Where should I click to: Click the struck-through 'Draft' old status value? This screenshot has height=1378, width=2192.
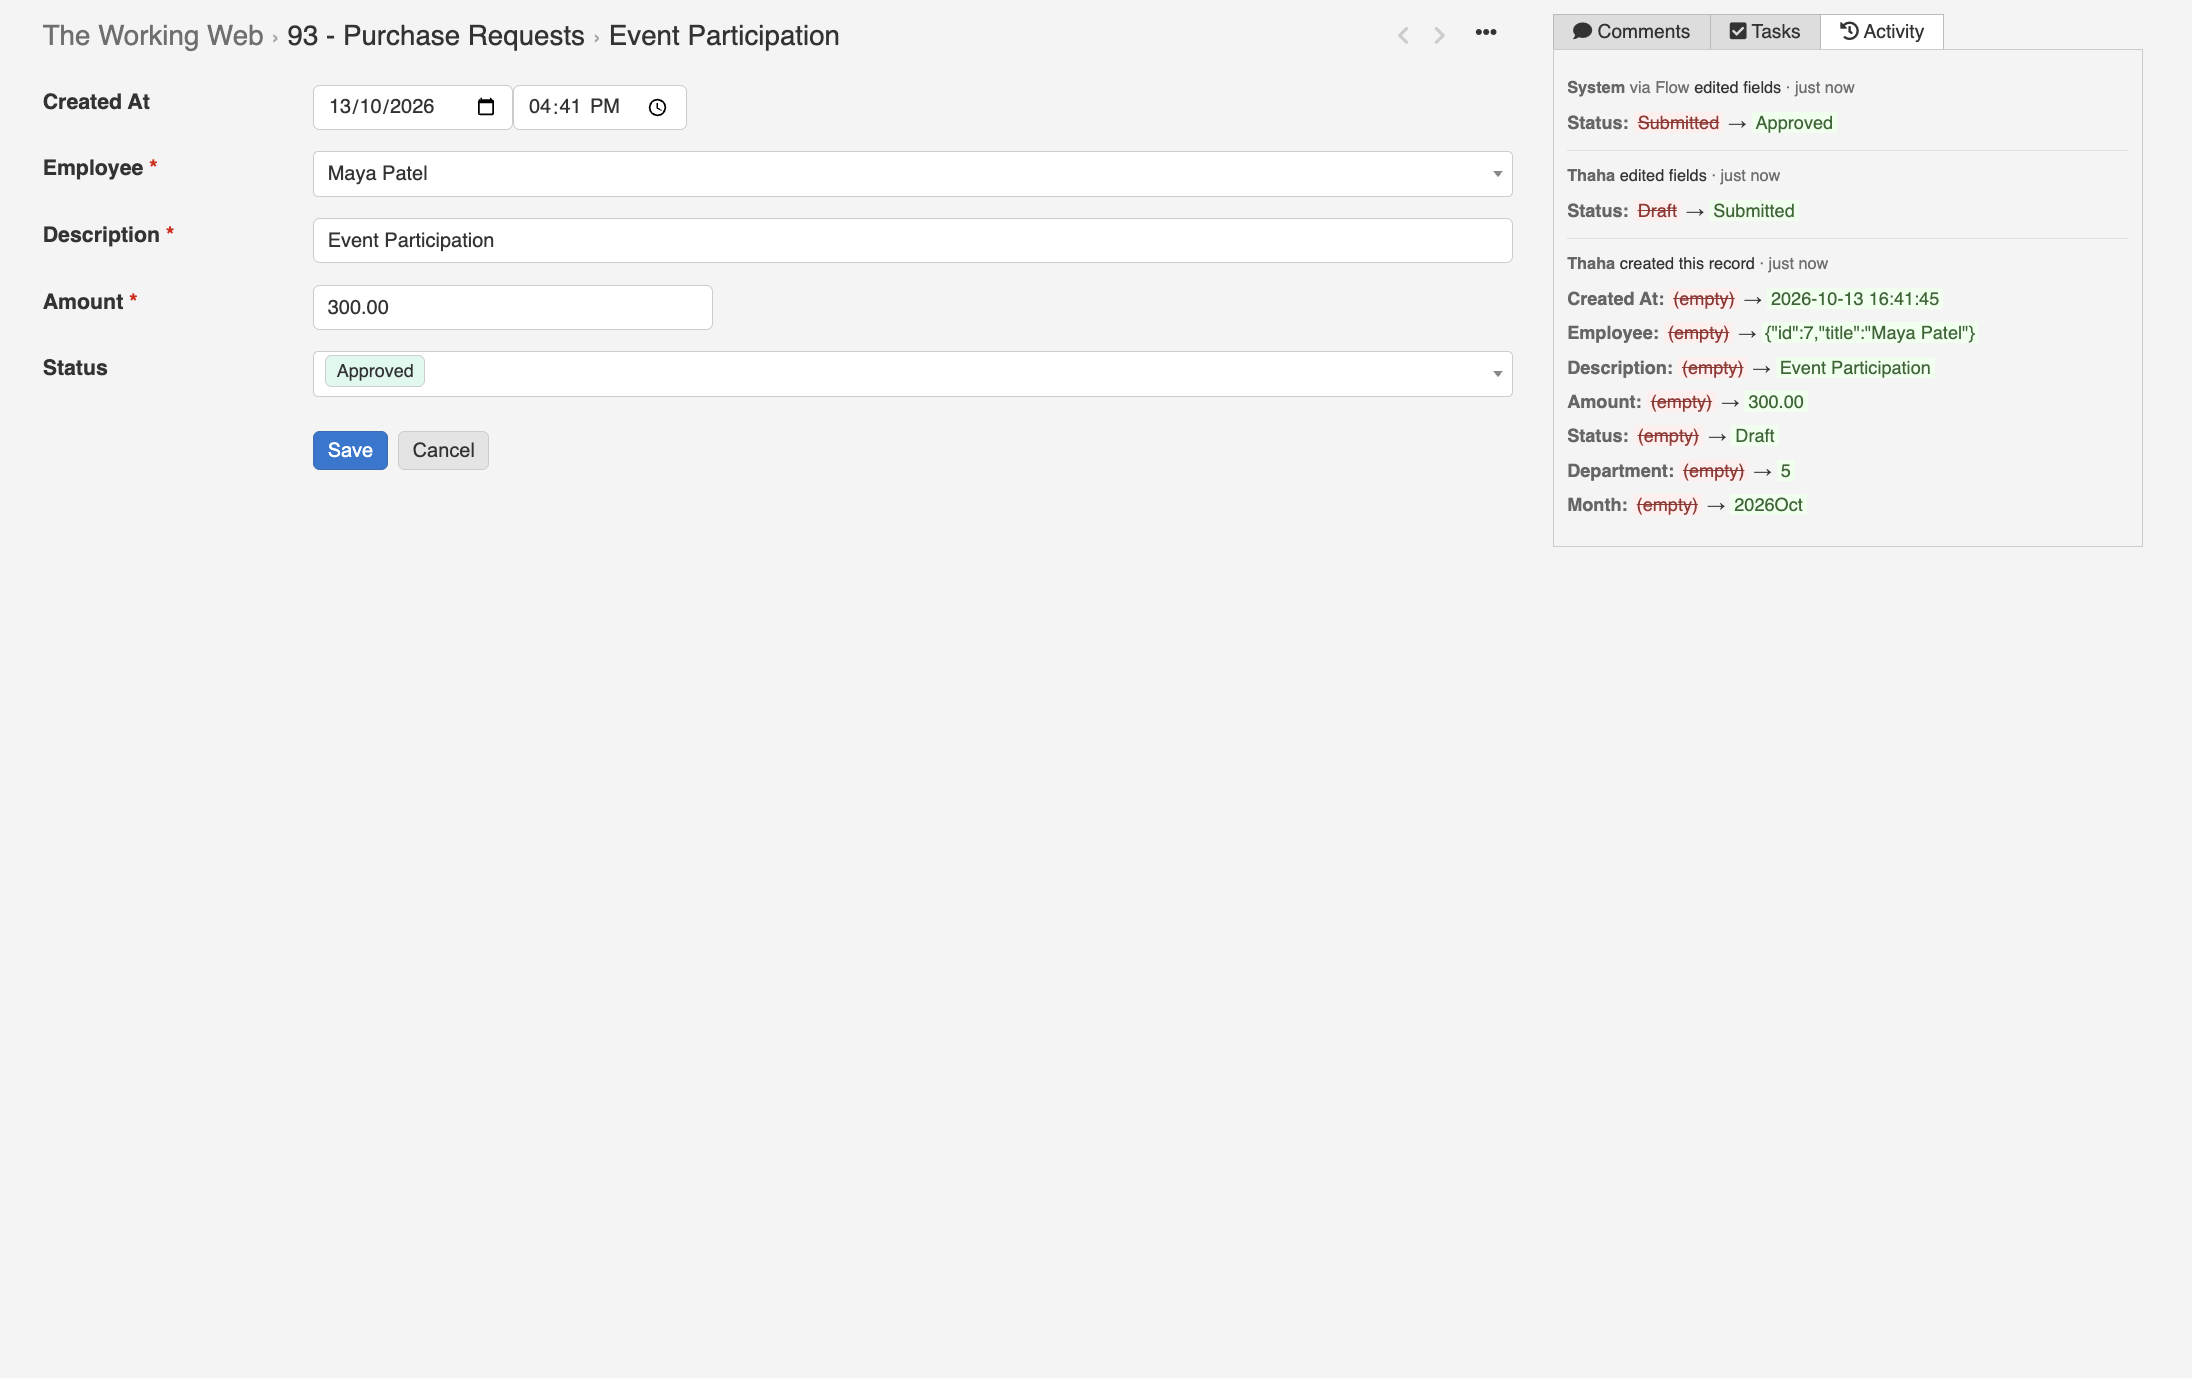coord(1657,211)
